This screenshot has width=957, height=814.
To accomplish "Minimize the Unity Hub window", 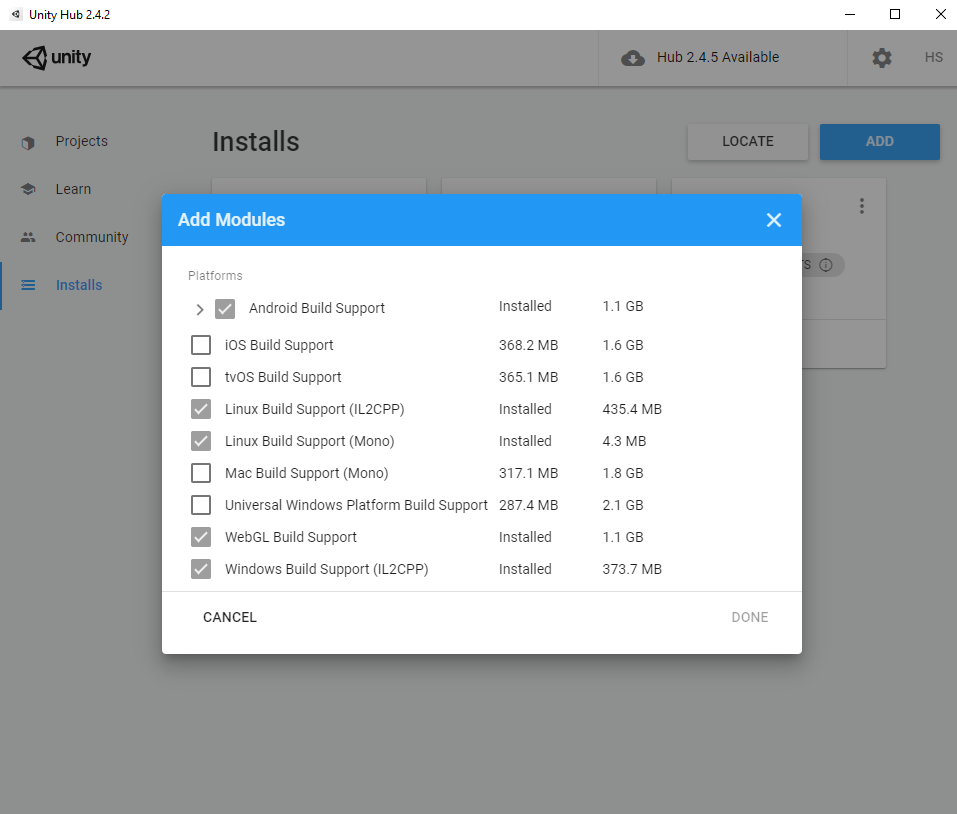I will [850, 14].
